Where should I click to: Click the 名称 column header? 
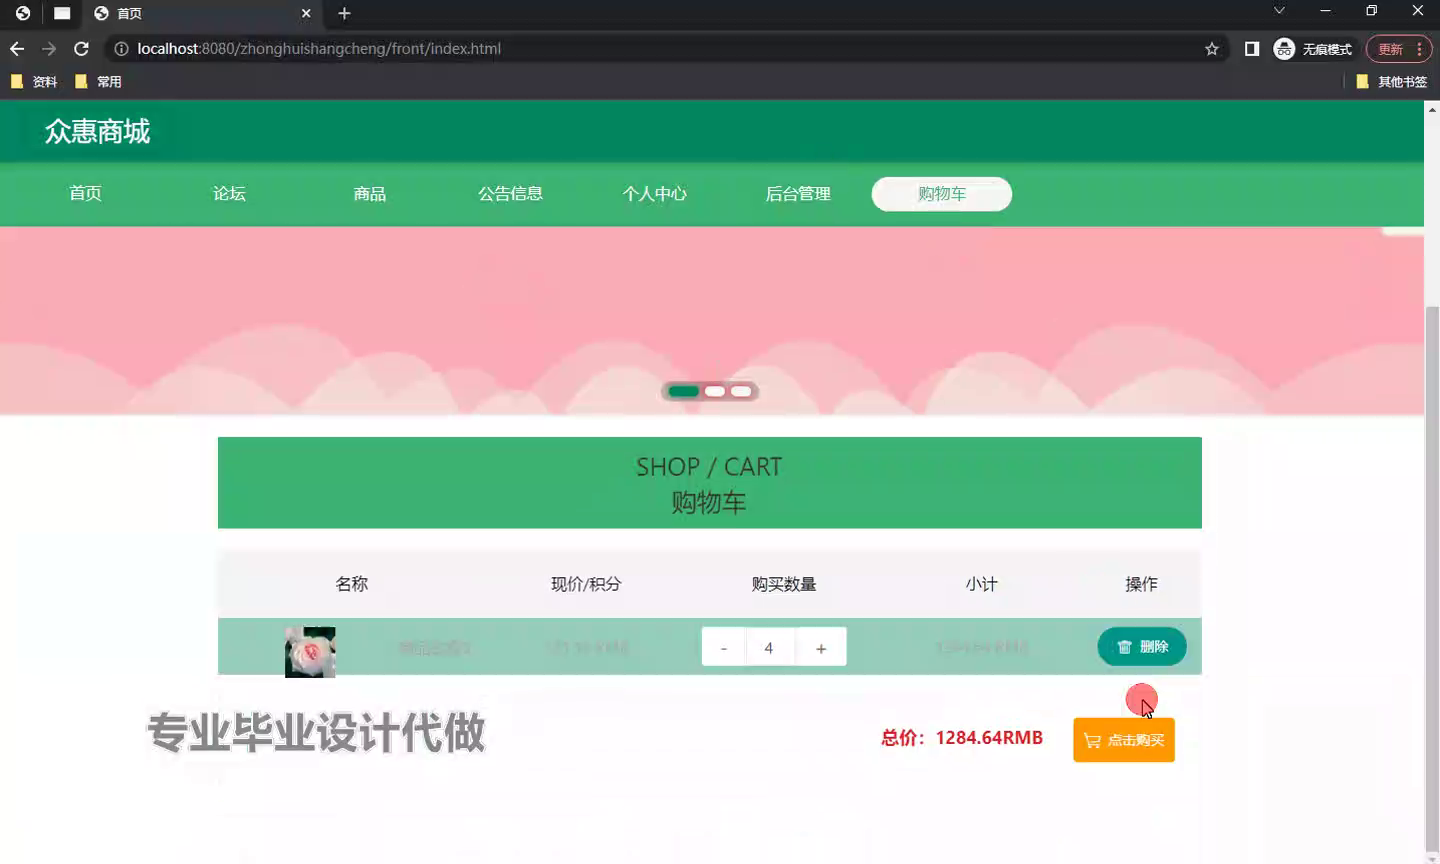coord(352,584)
